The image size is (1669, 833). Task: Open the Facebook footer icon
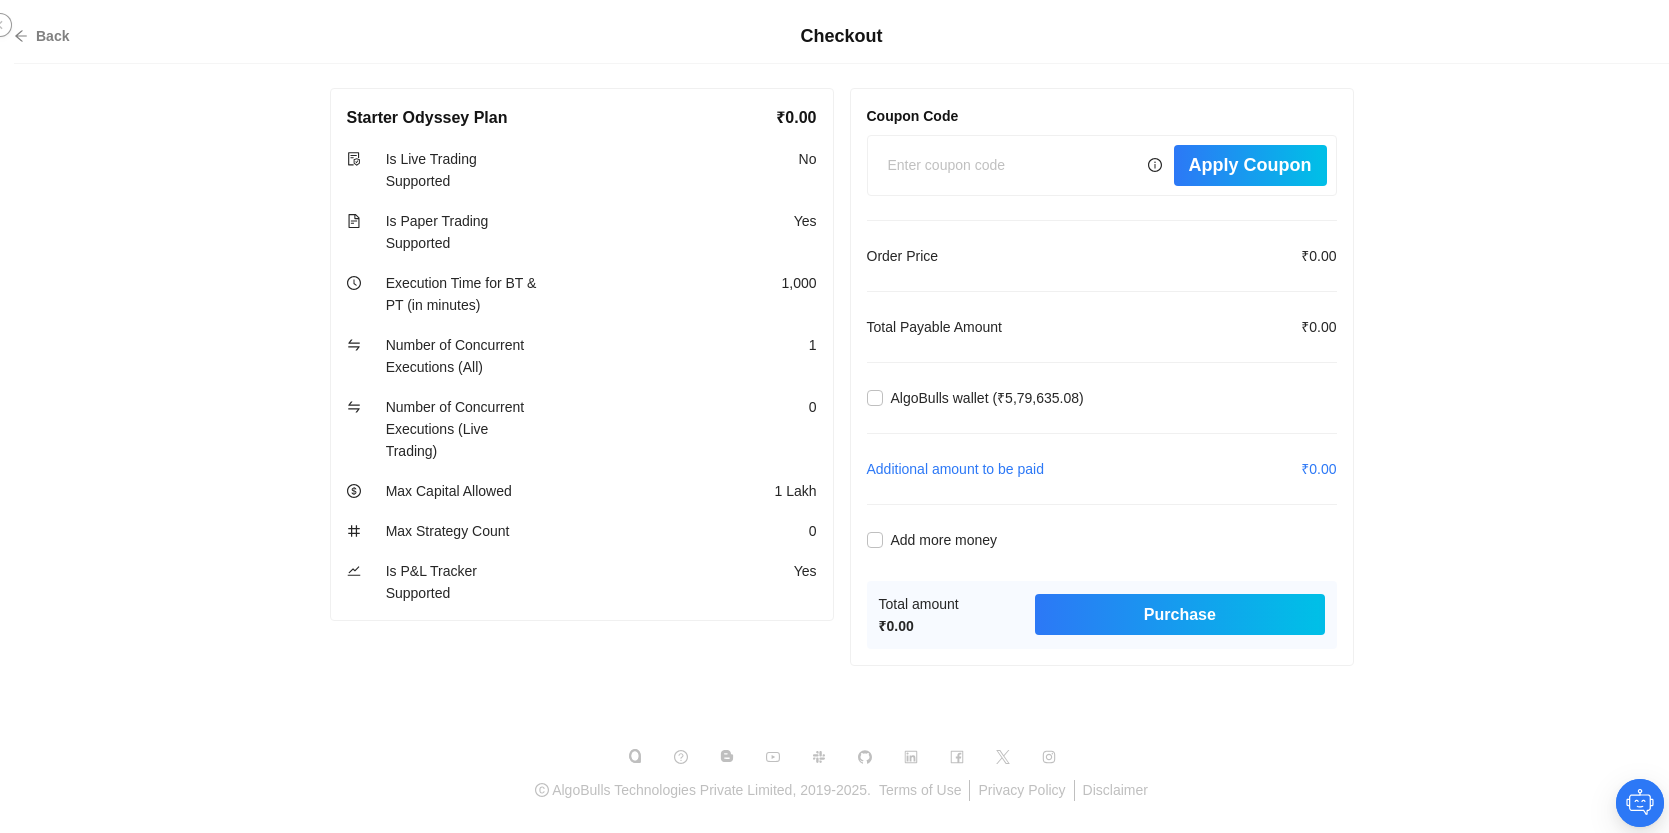[x=957, y=757]
